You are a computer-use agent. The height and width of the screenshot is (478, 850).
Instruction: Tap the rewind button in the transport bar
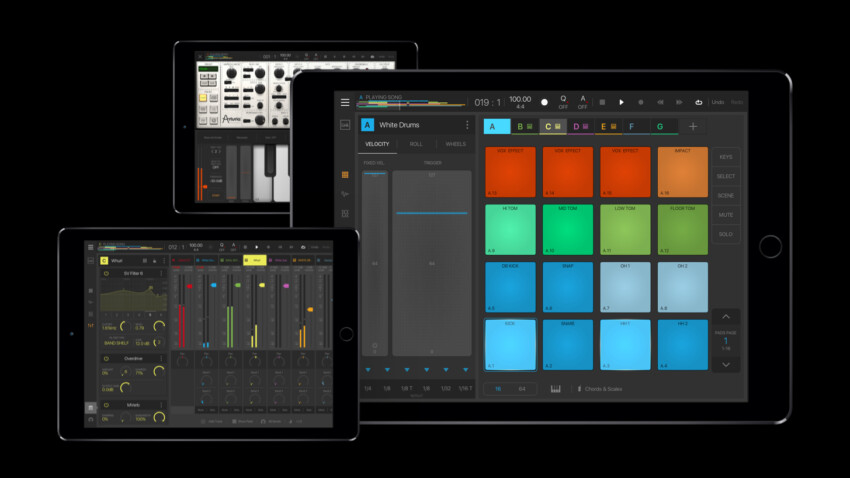tap(660, 102)
